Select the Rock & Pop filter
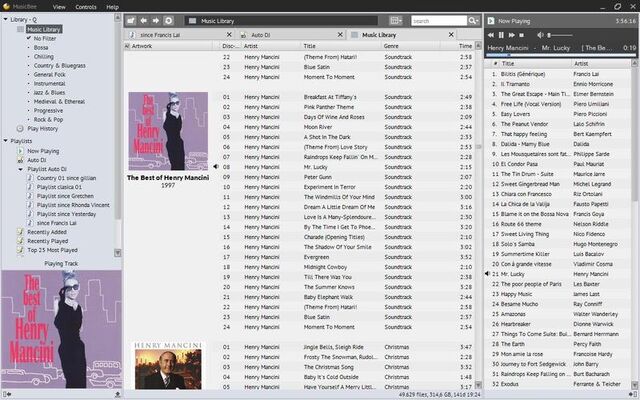640x400 pixels. (48, 119)
